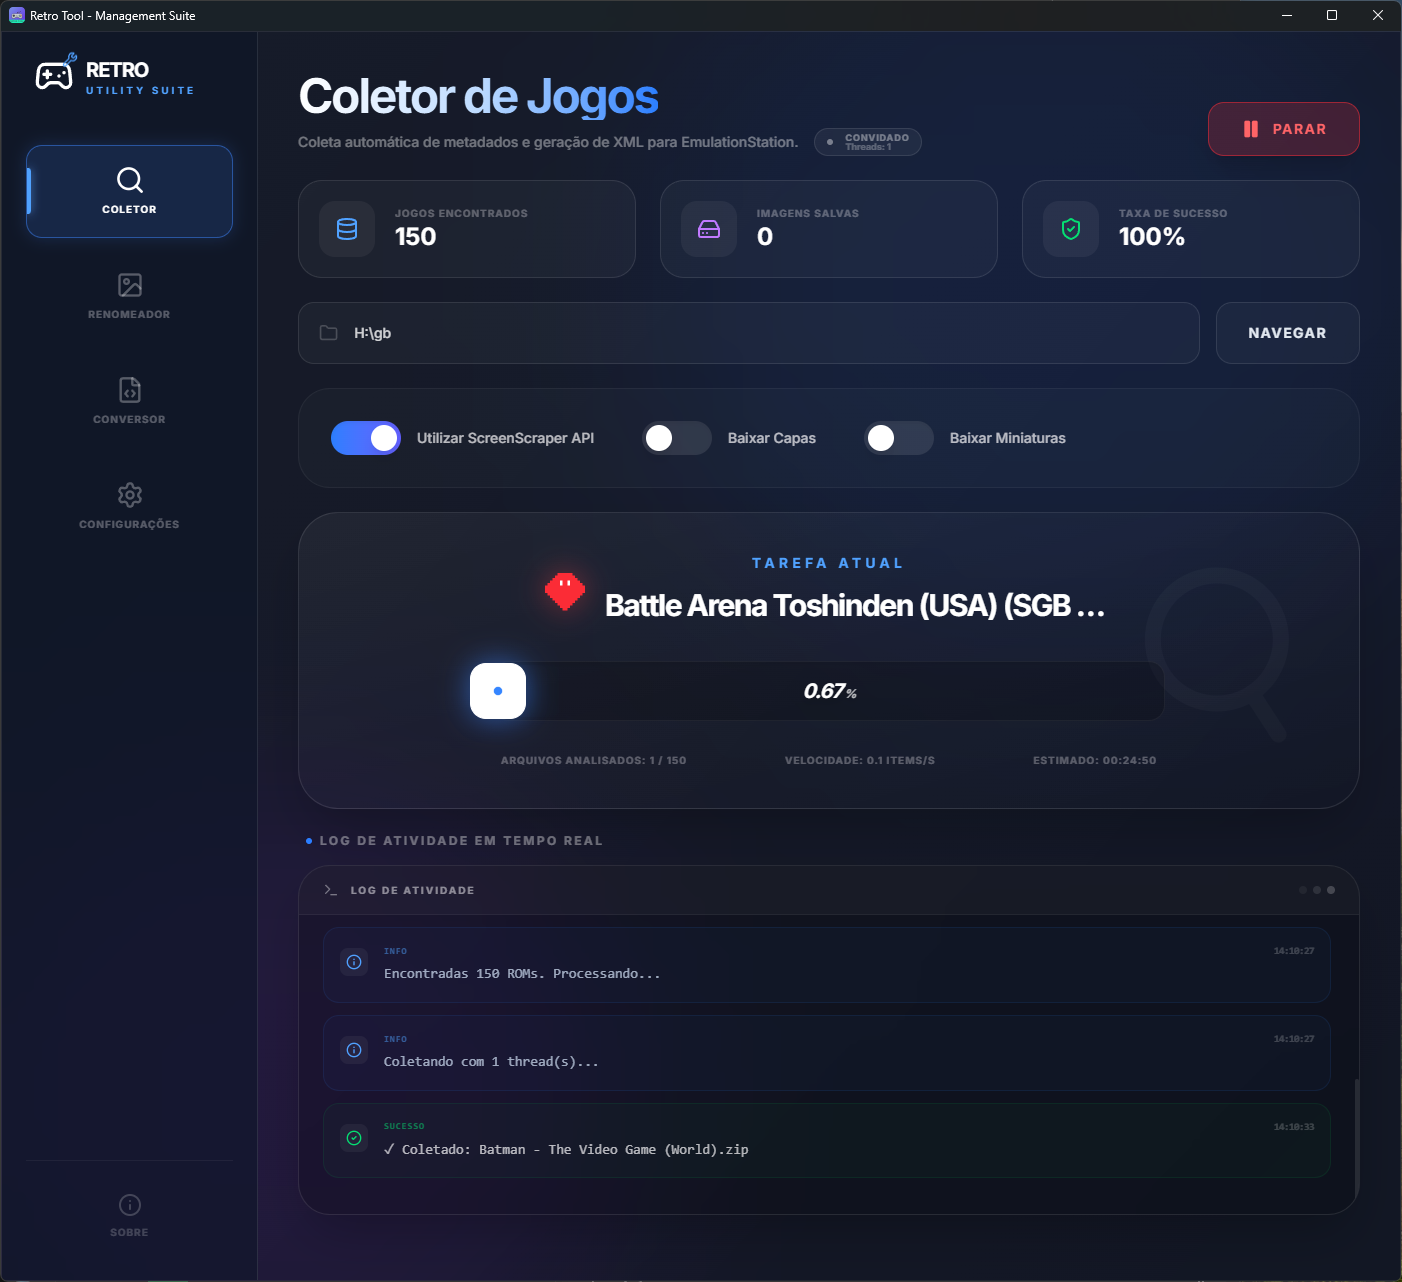Turn on Baixar Miniaturas

click(898, 438)
